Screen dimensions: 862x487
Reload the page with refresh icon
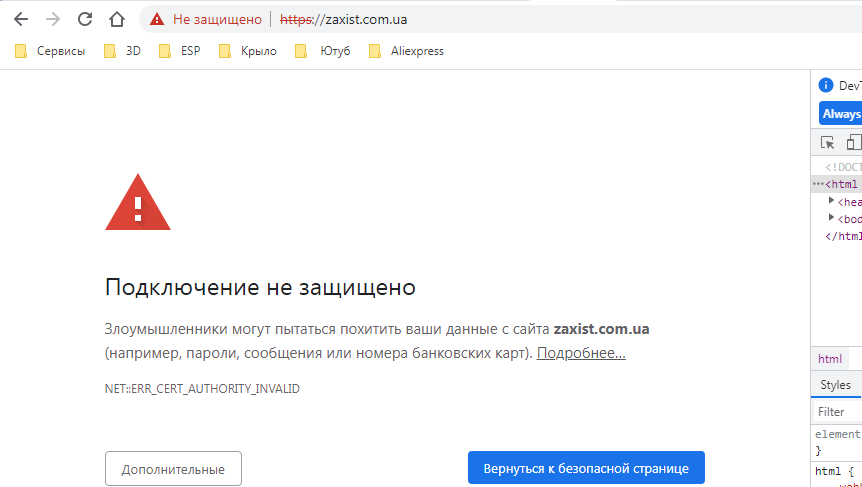(85, 19)
